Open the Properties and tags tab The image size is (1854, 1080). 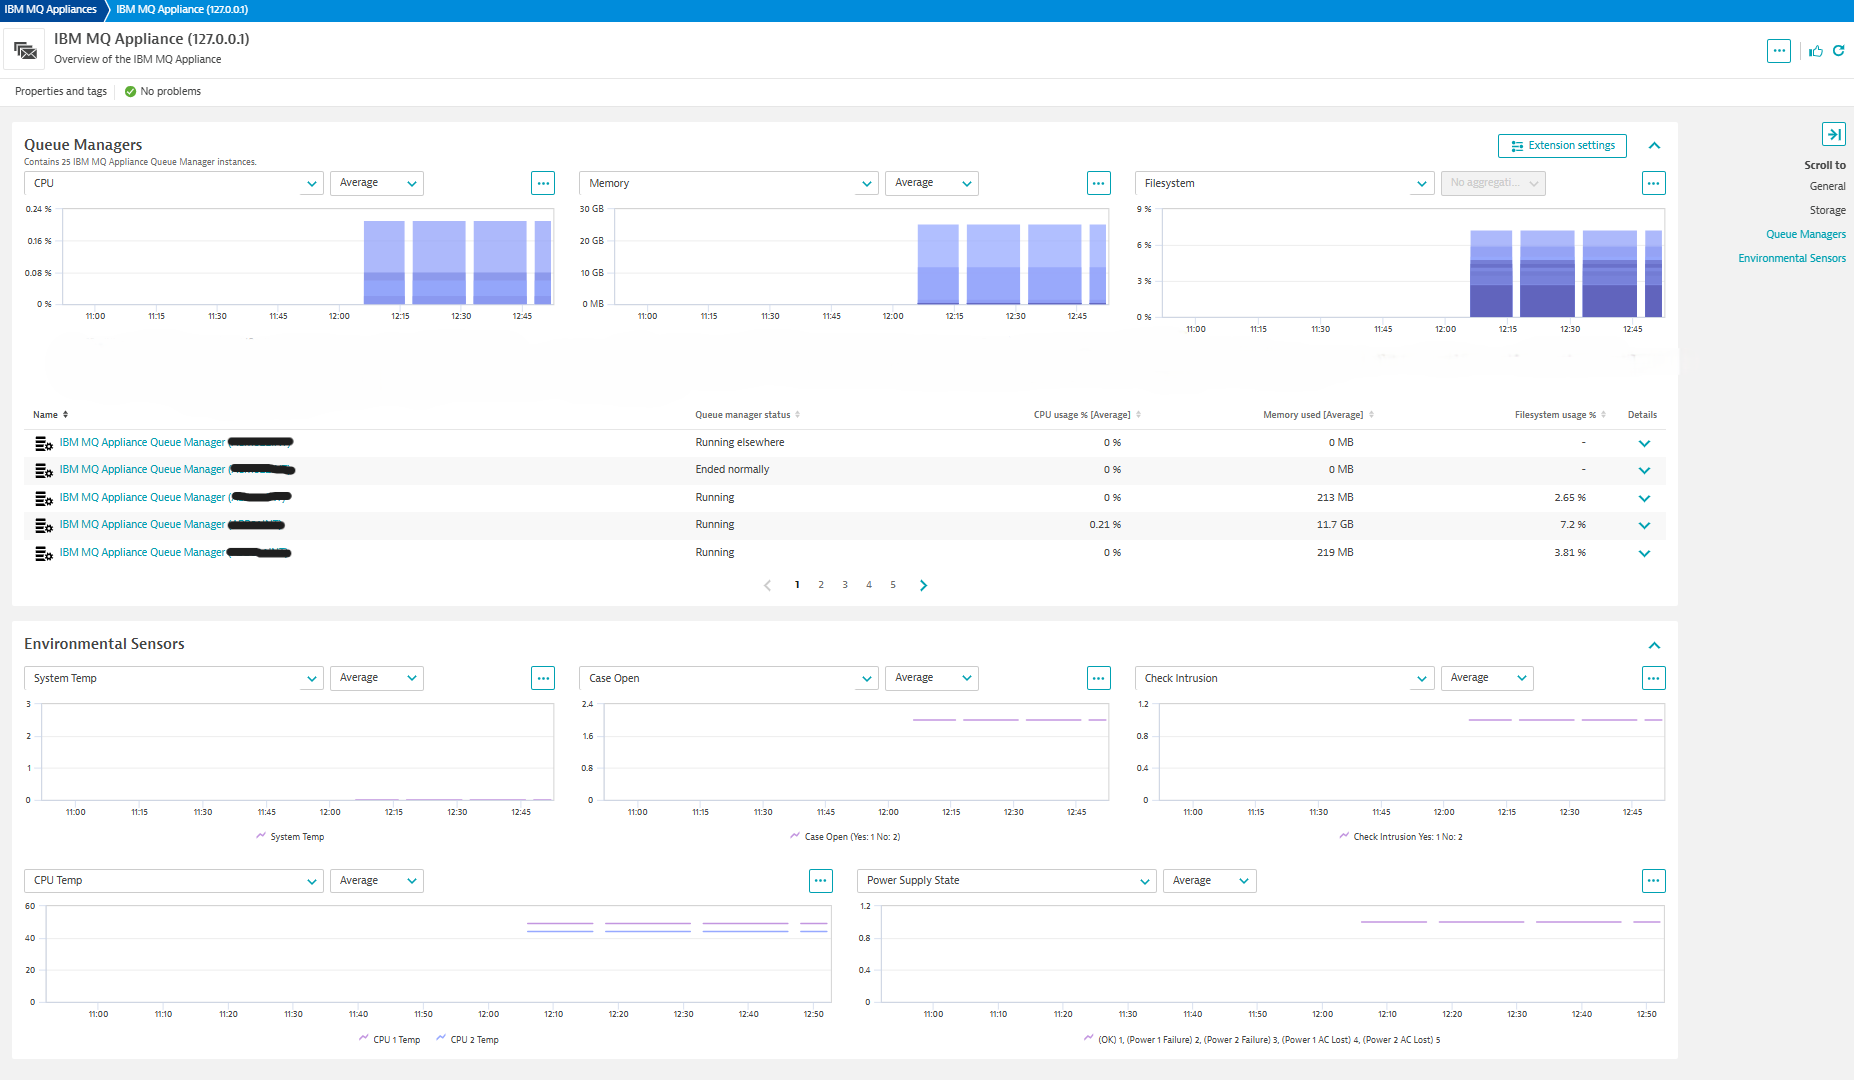[60, 91]
